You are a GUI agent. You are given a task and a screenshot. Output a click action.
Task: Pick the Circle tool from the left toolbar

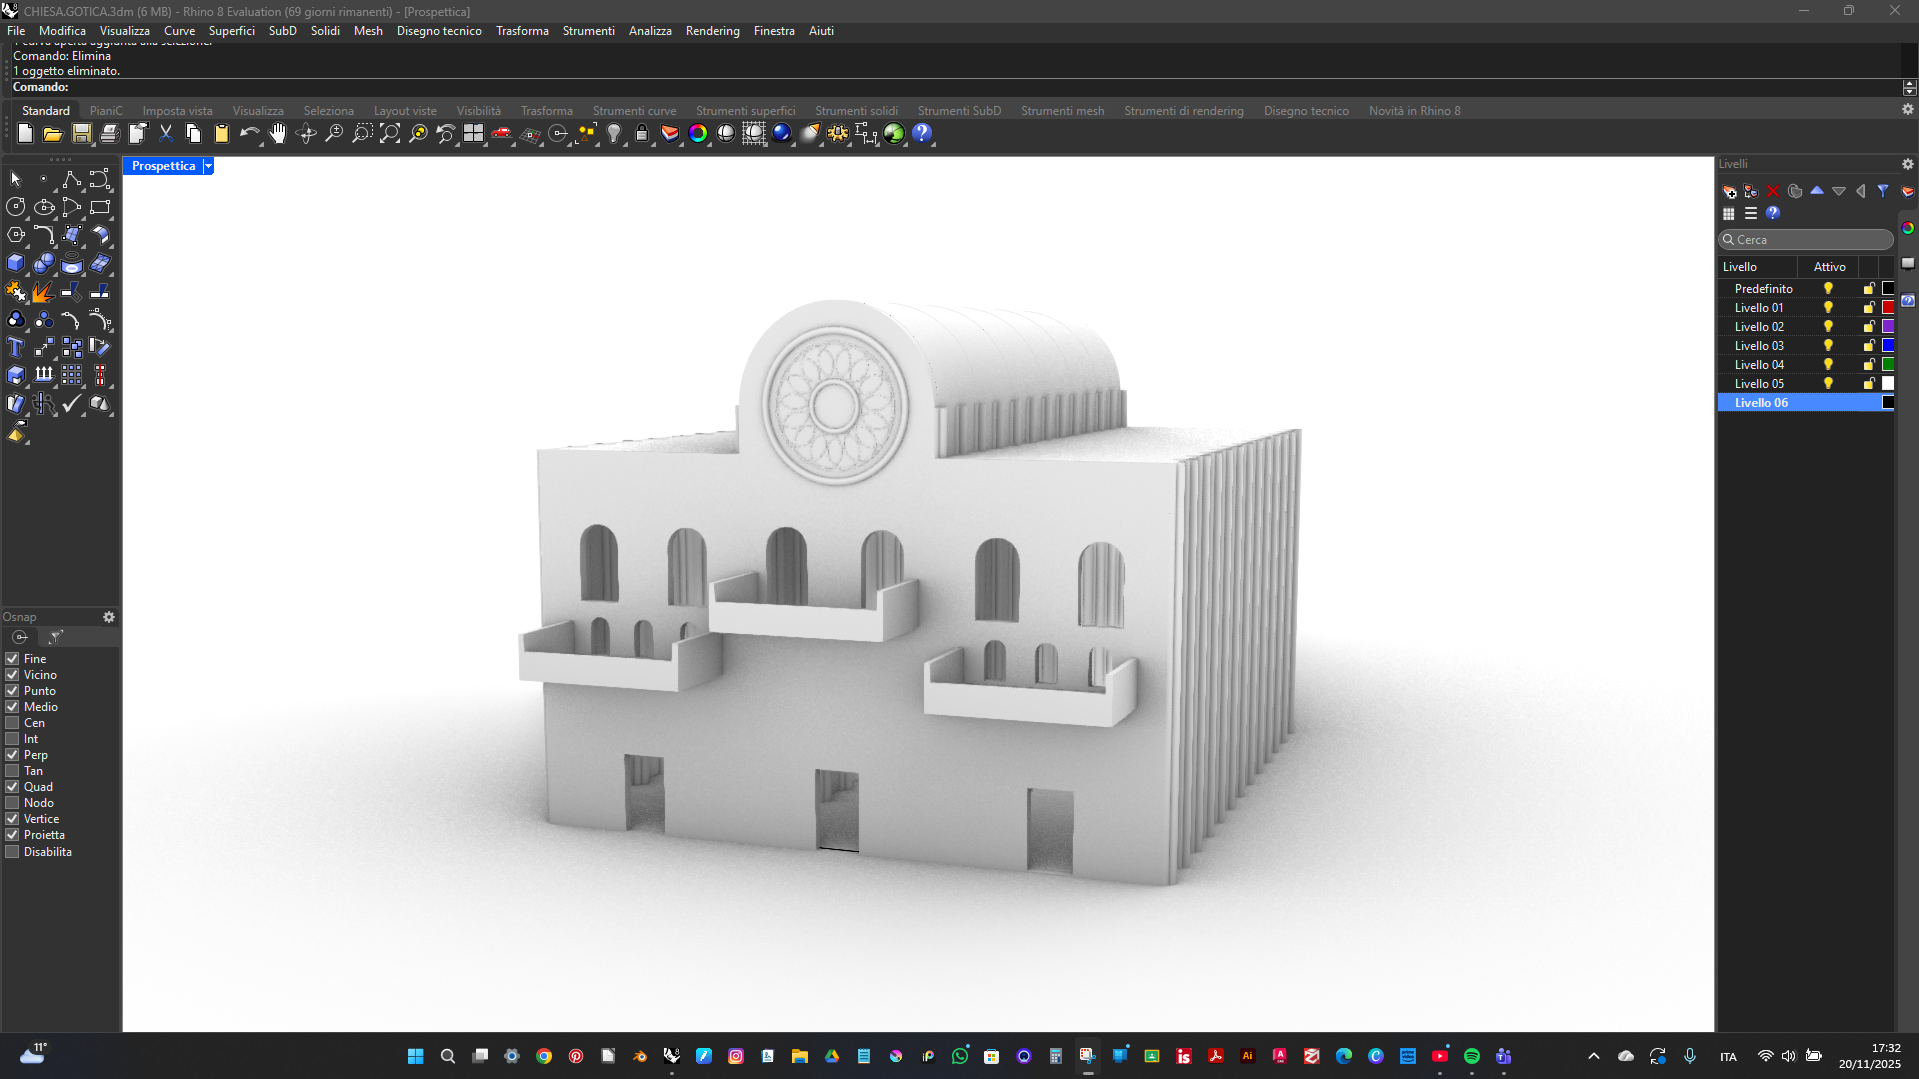pos(16,208)
